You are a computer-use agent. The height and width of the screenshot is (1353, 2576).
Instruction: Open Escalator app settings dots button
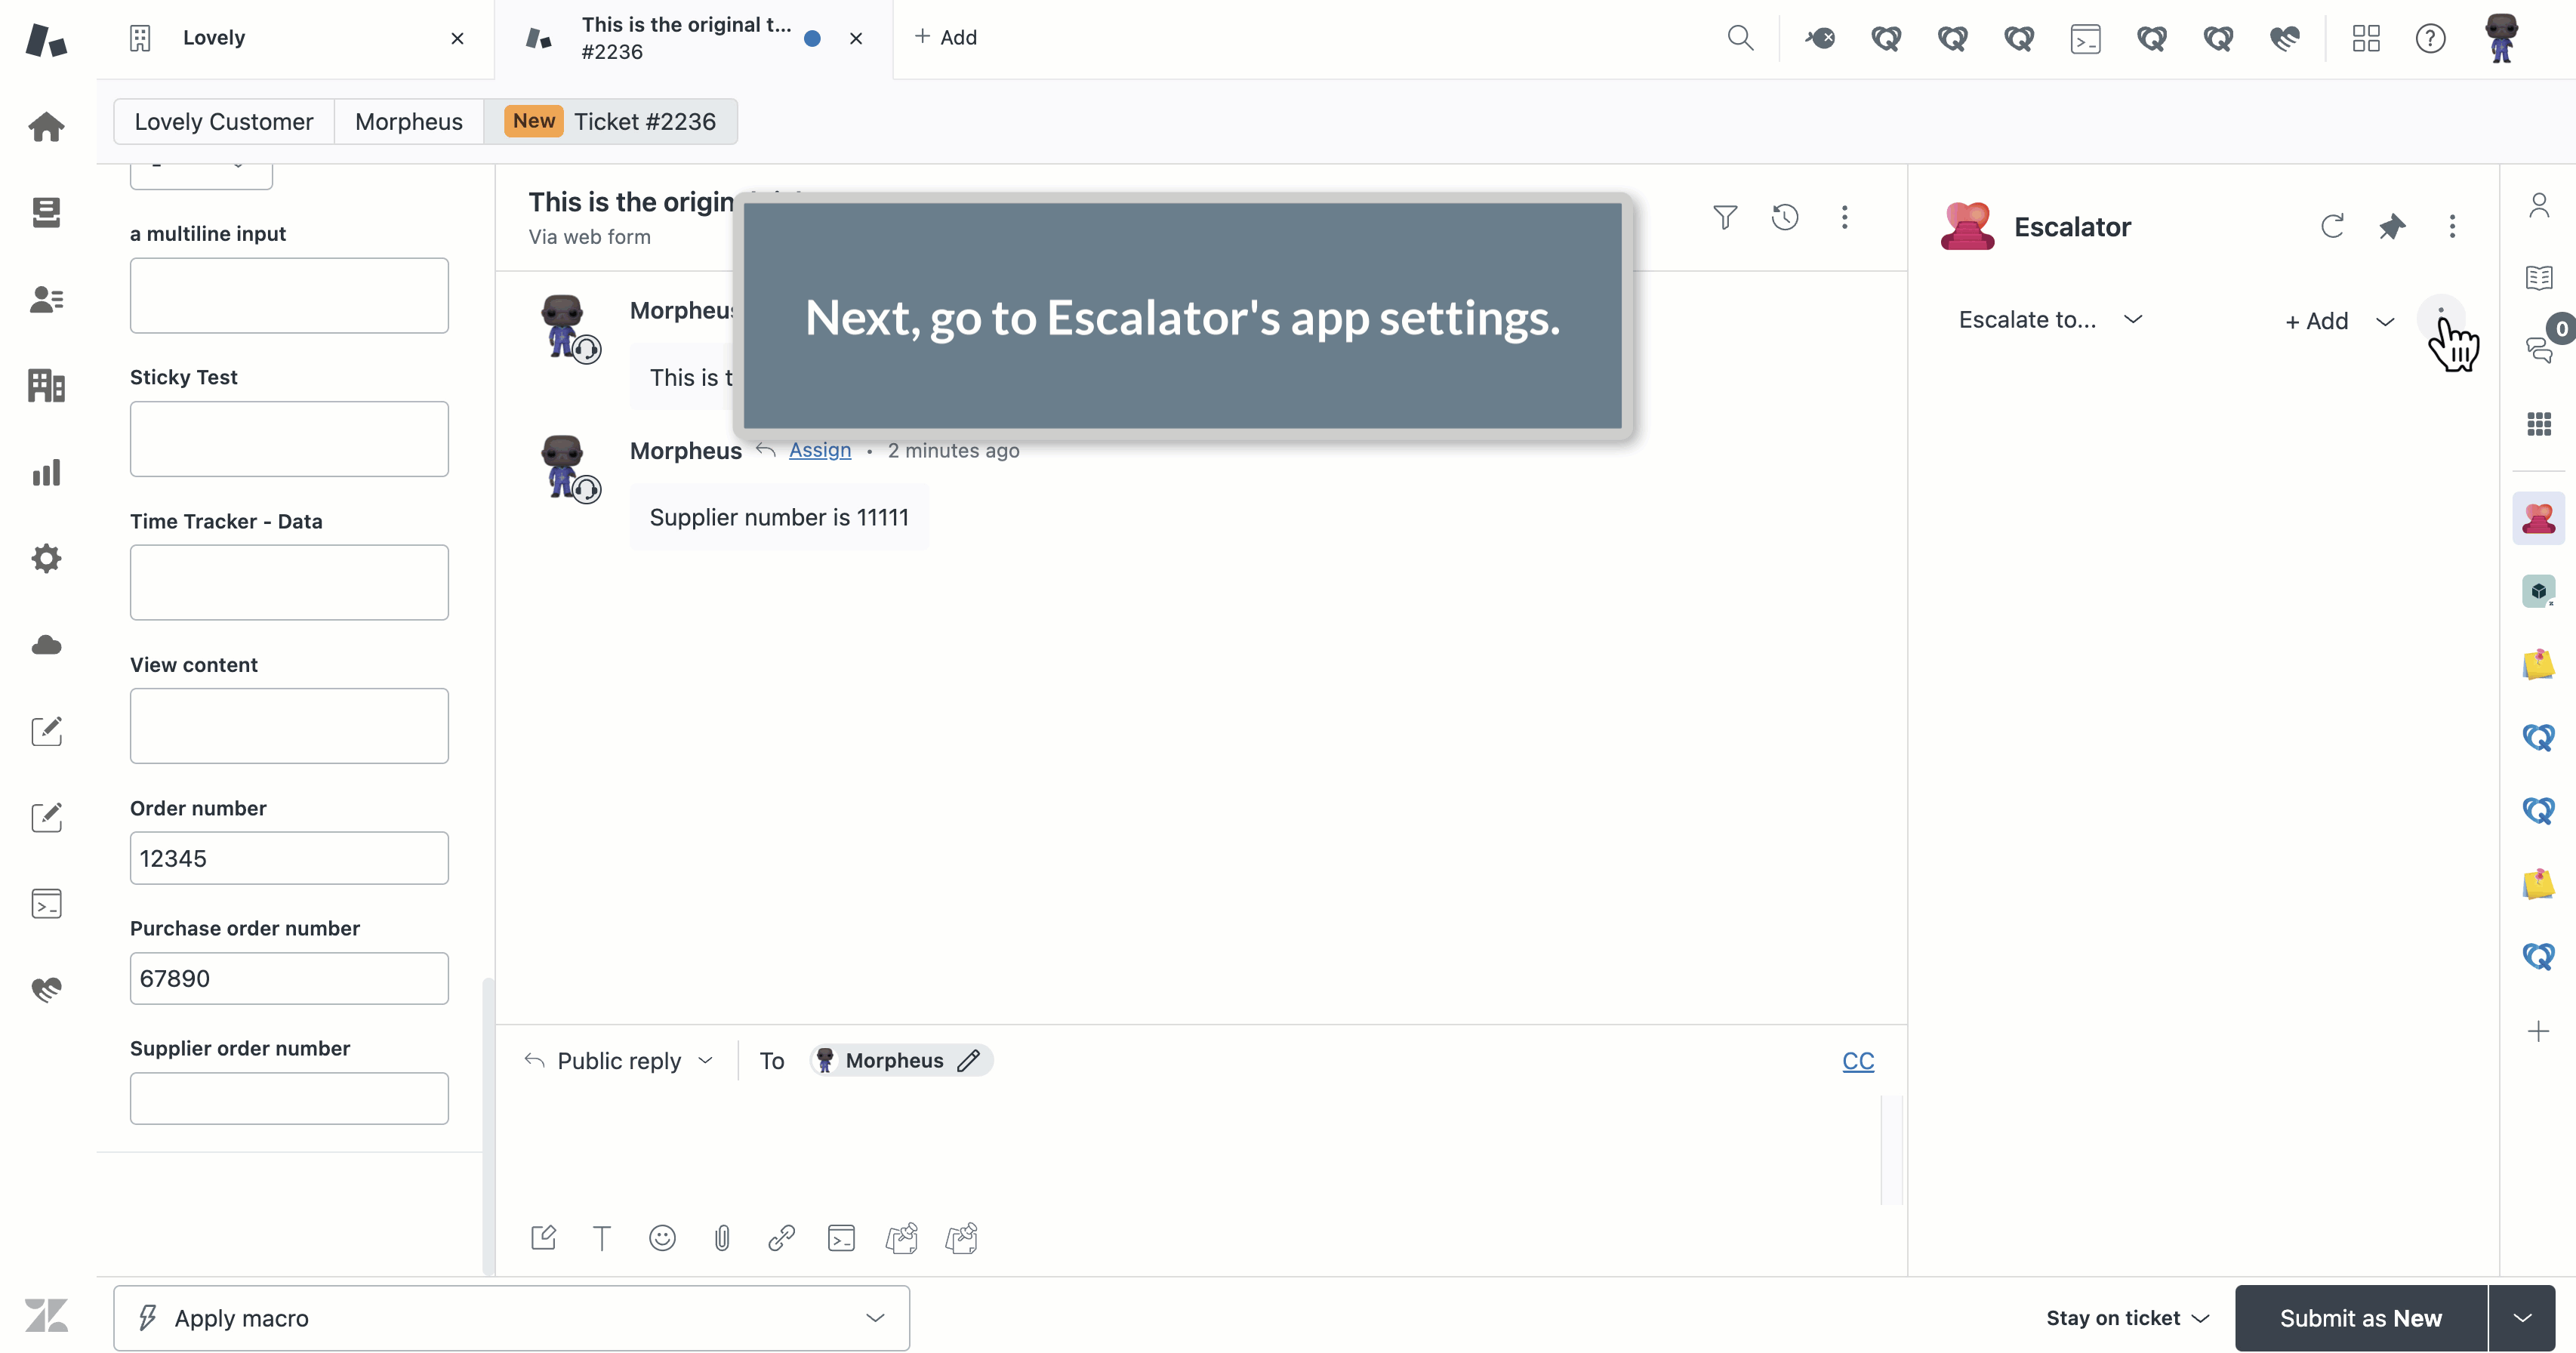click(x=2441, y=319)
